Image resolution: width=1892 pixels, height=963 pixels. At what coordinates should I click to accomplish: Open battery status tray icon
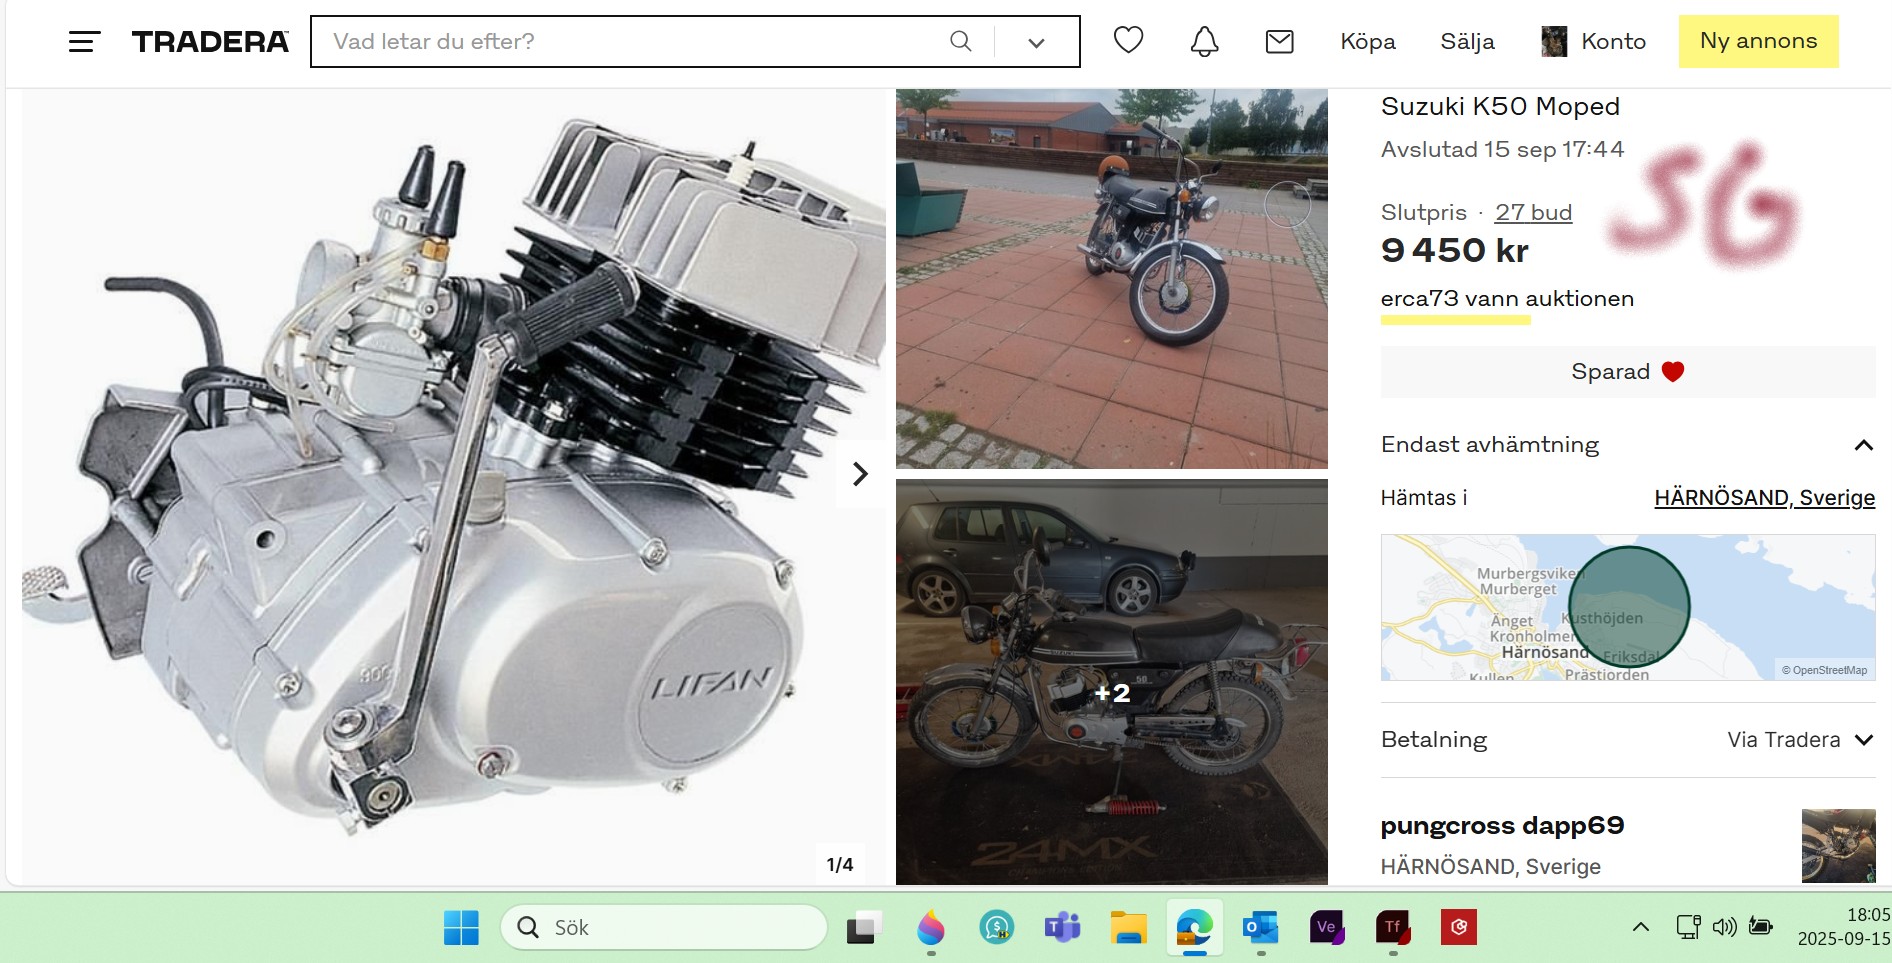(x=1760, y=926)
